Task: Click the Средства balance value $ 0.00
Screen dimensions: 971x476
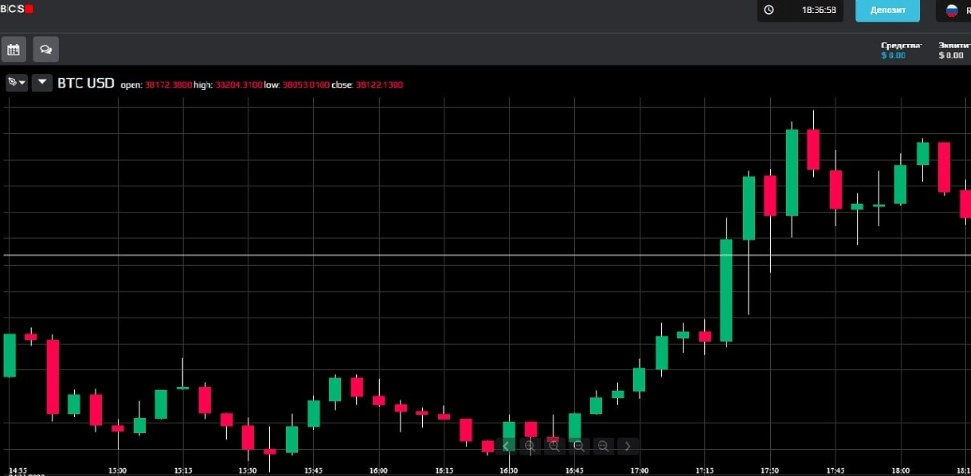Action: pyautogui.click(x=893, y=55)
